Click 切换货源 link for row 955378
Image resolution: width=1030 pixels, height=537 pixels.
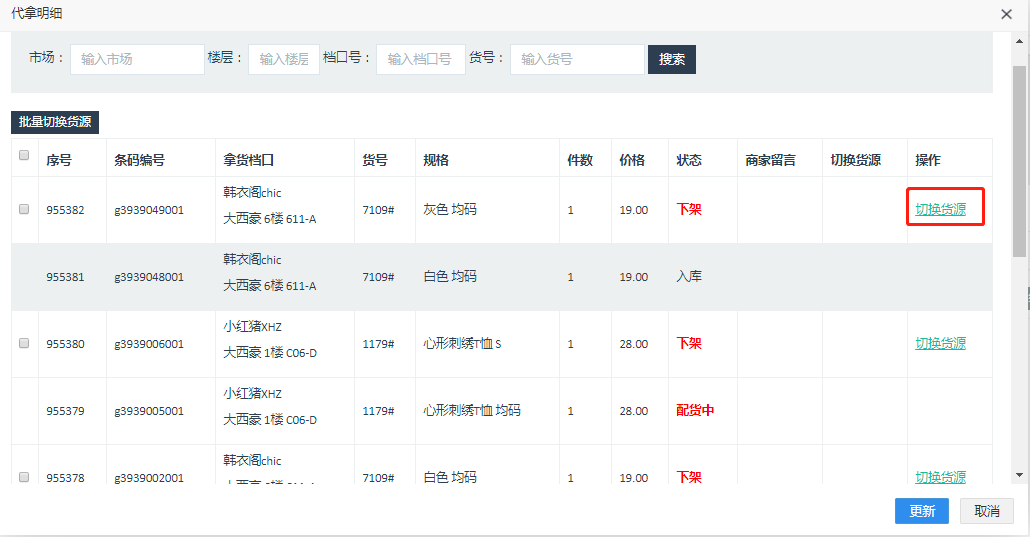pos(940,477)
